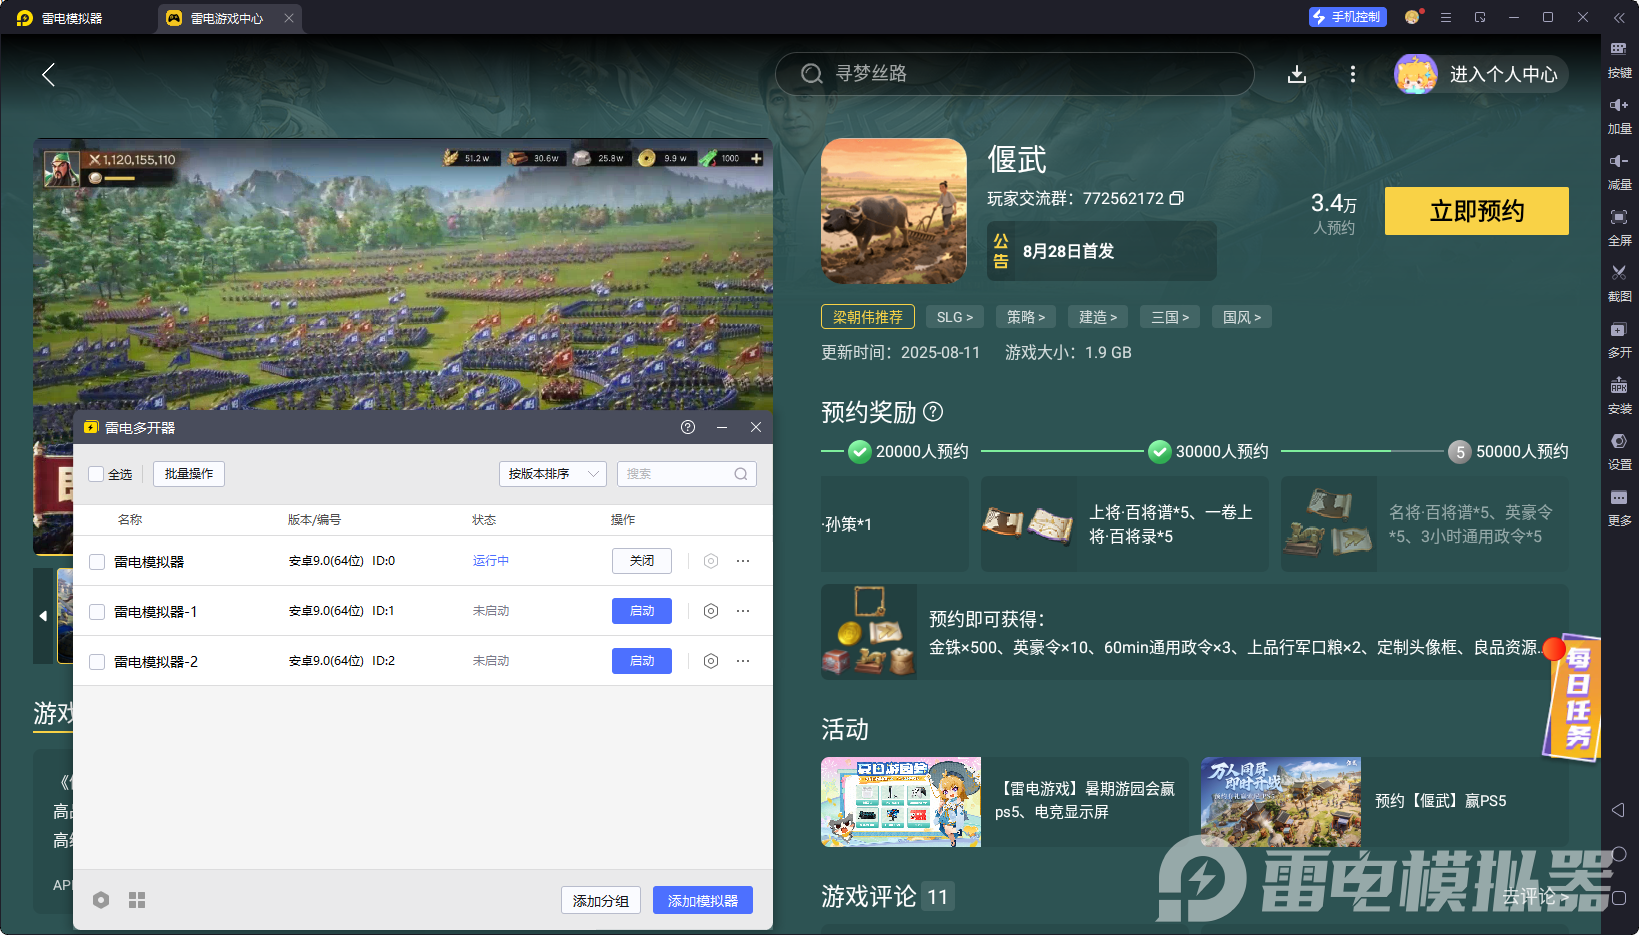Open the 按键 keymapping tool in sidebar
Screen dimensions: 1639x935
pos(1619,59)
